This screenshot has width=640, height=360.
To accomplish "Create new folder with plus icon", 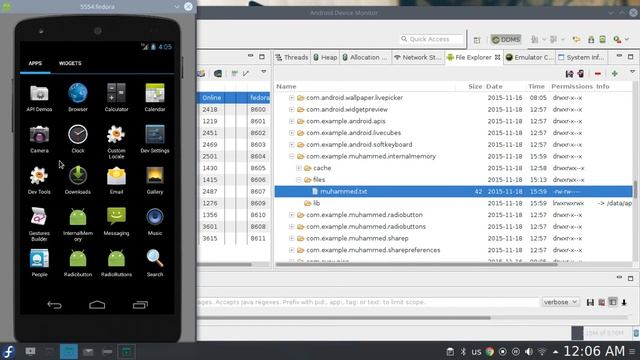I will pos(615,73).
